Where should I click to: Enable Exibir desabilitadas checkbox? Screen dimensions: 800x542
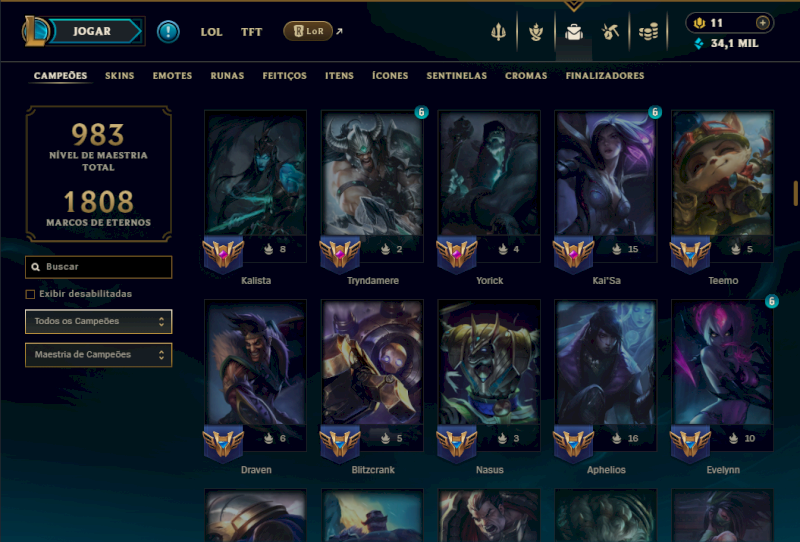pos(30,294)
